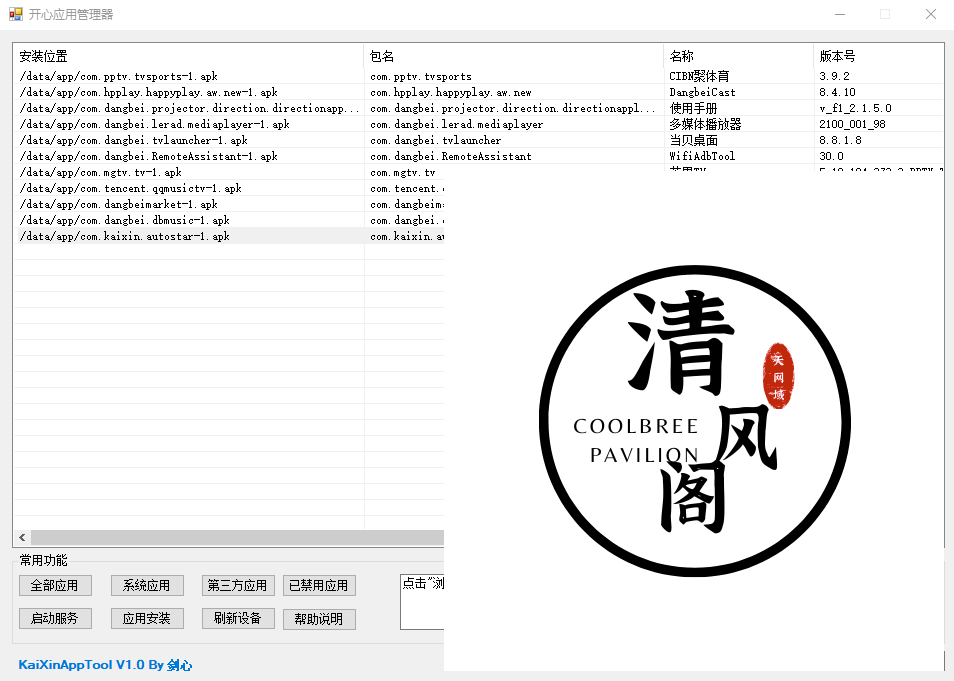This screenshot has height=681, width=954.
Task: Click the 开心应用管理器 window icon
Action: [x=15, y=14]
